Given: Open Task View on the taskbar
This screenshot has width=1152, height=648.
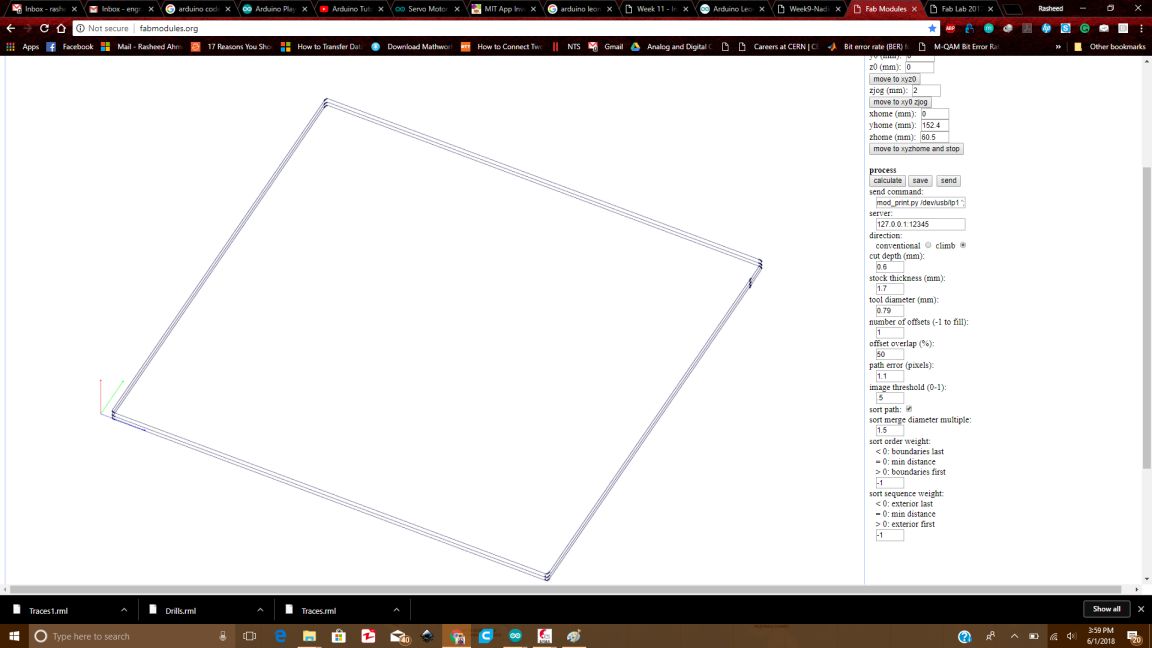Looking at the screenshot, I should pos(250,636).
